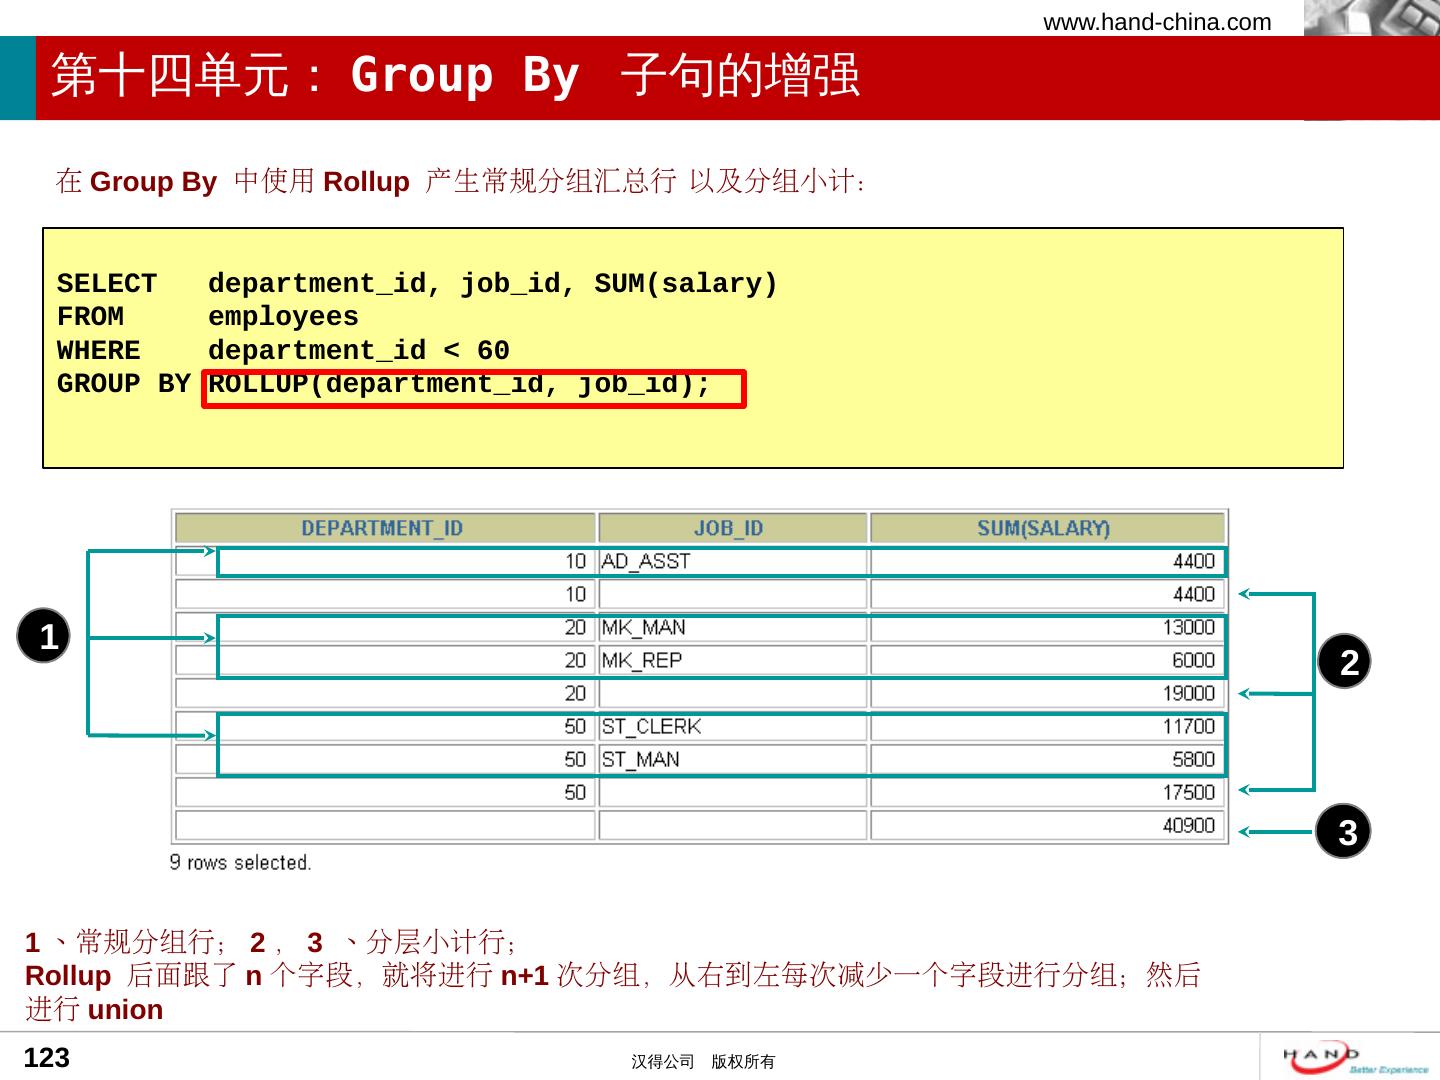Click the black circle marker numbered 2

point(1344,662)
